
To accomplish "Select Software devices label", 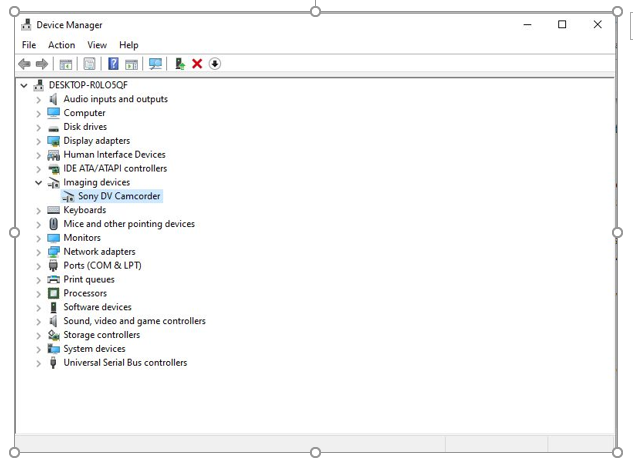I will pyautogui.click(x=97, y=307).
